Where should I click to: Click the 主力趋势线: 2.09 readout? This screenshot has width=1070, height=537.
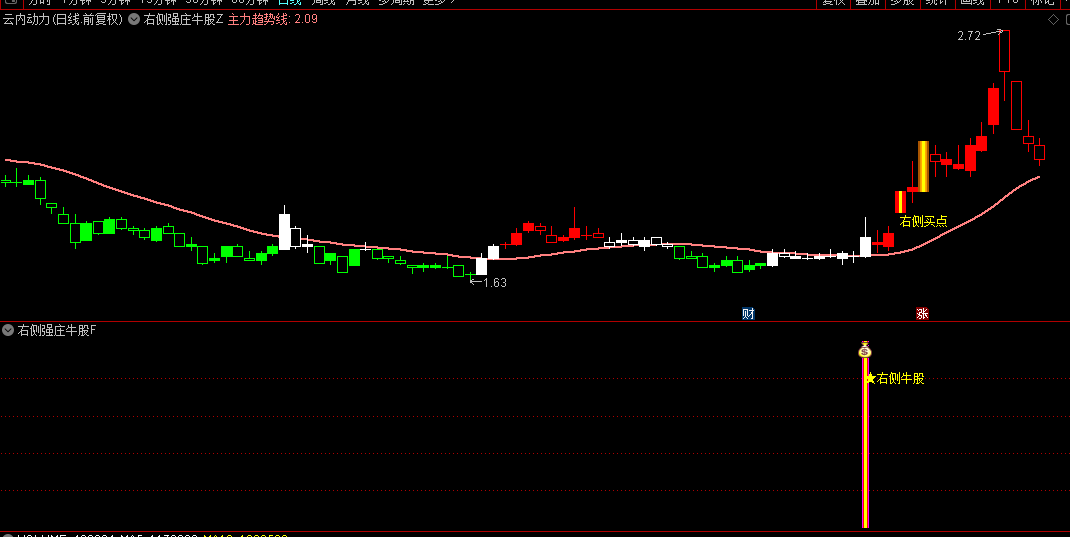[272, 20]
